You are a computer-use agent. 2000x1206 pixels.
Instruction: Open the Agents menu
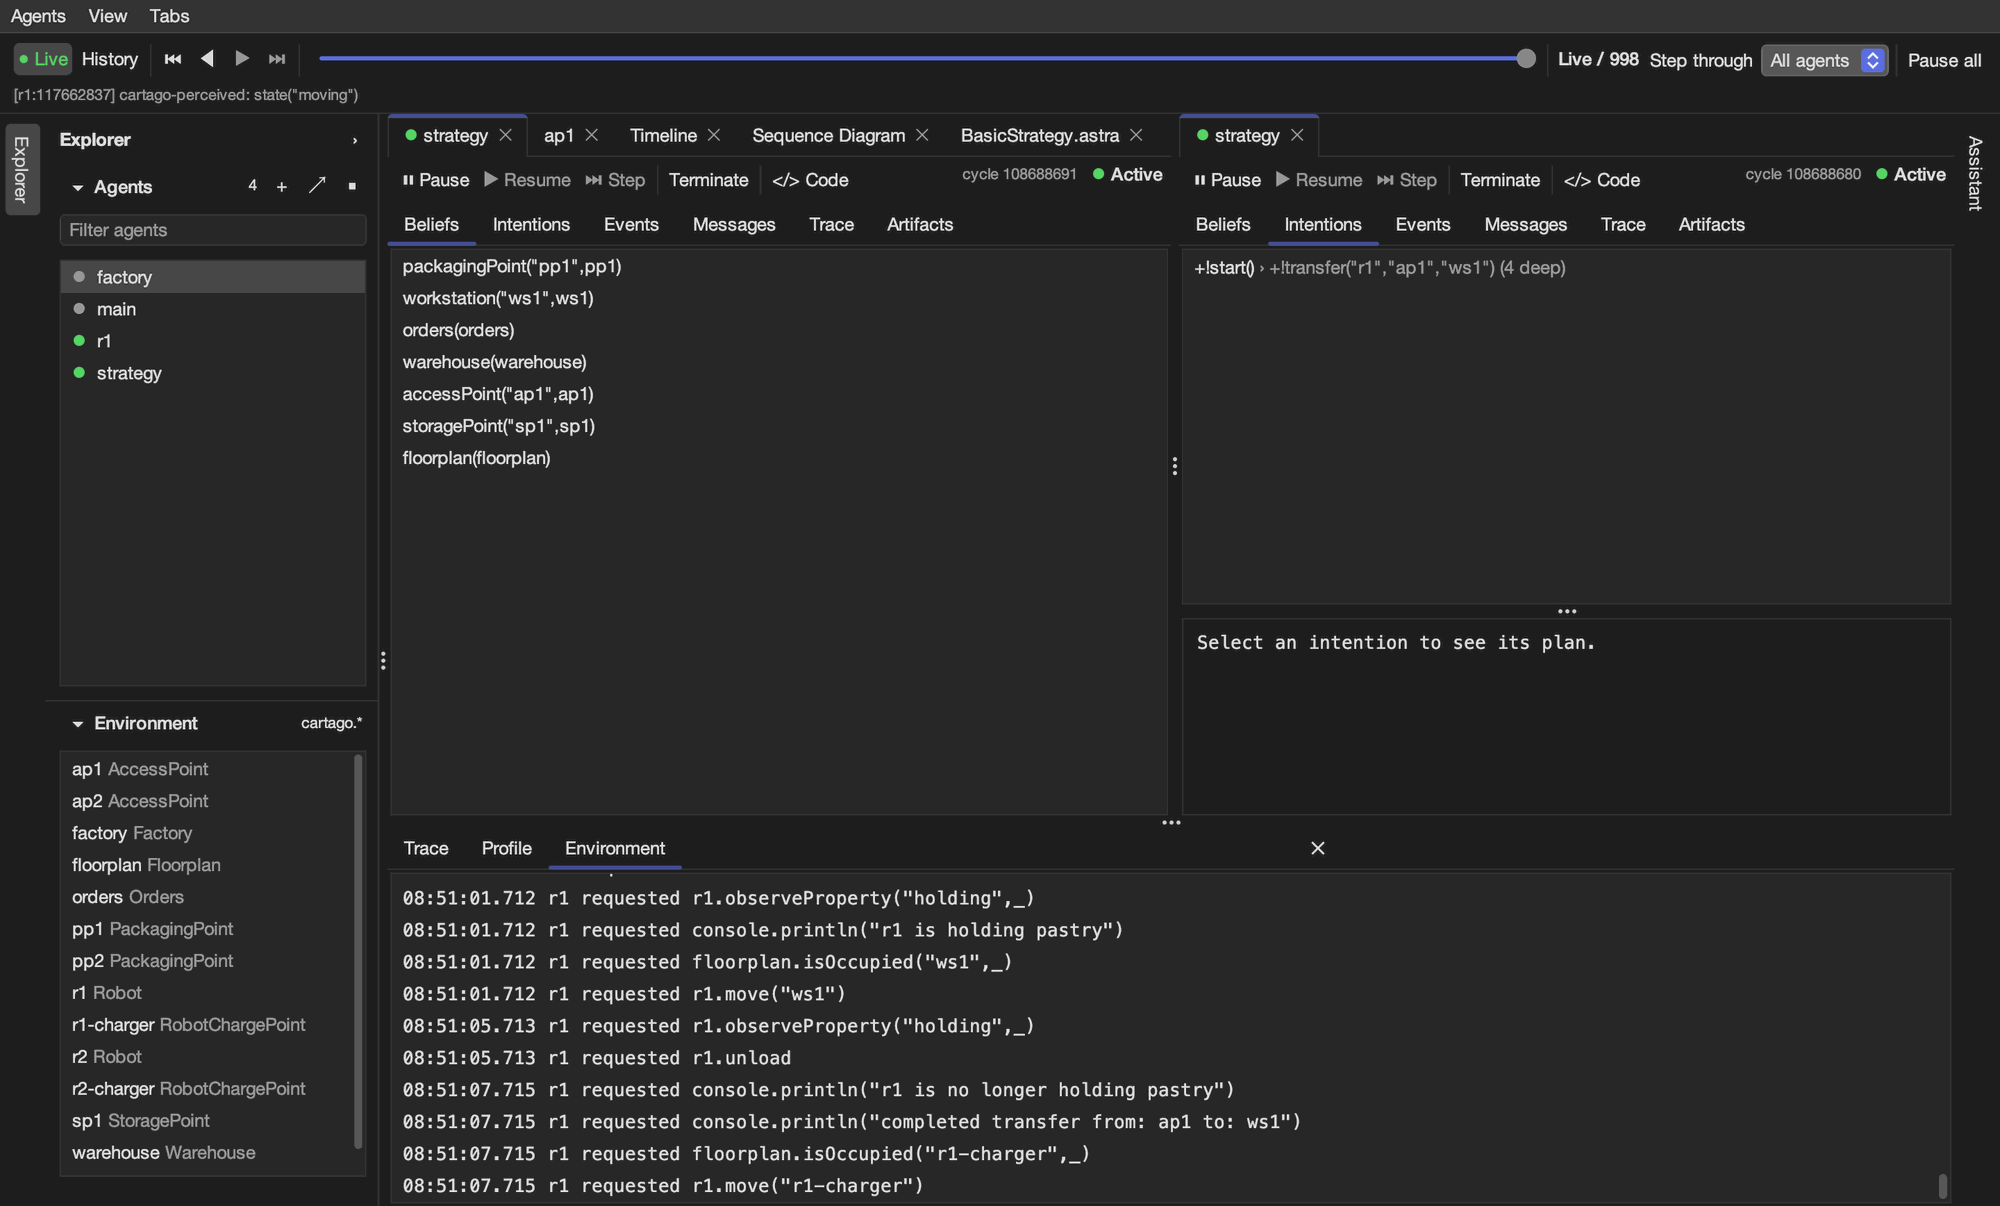[38, 16]
